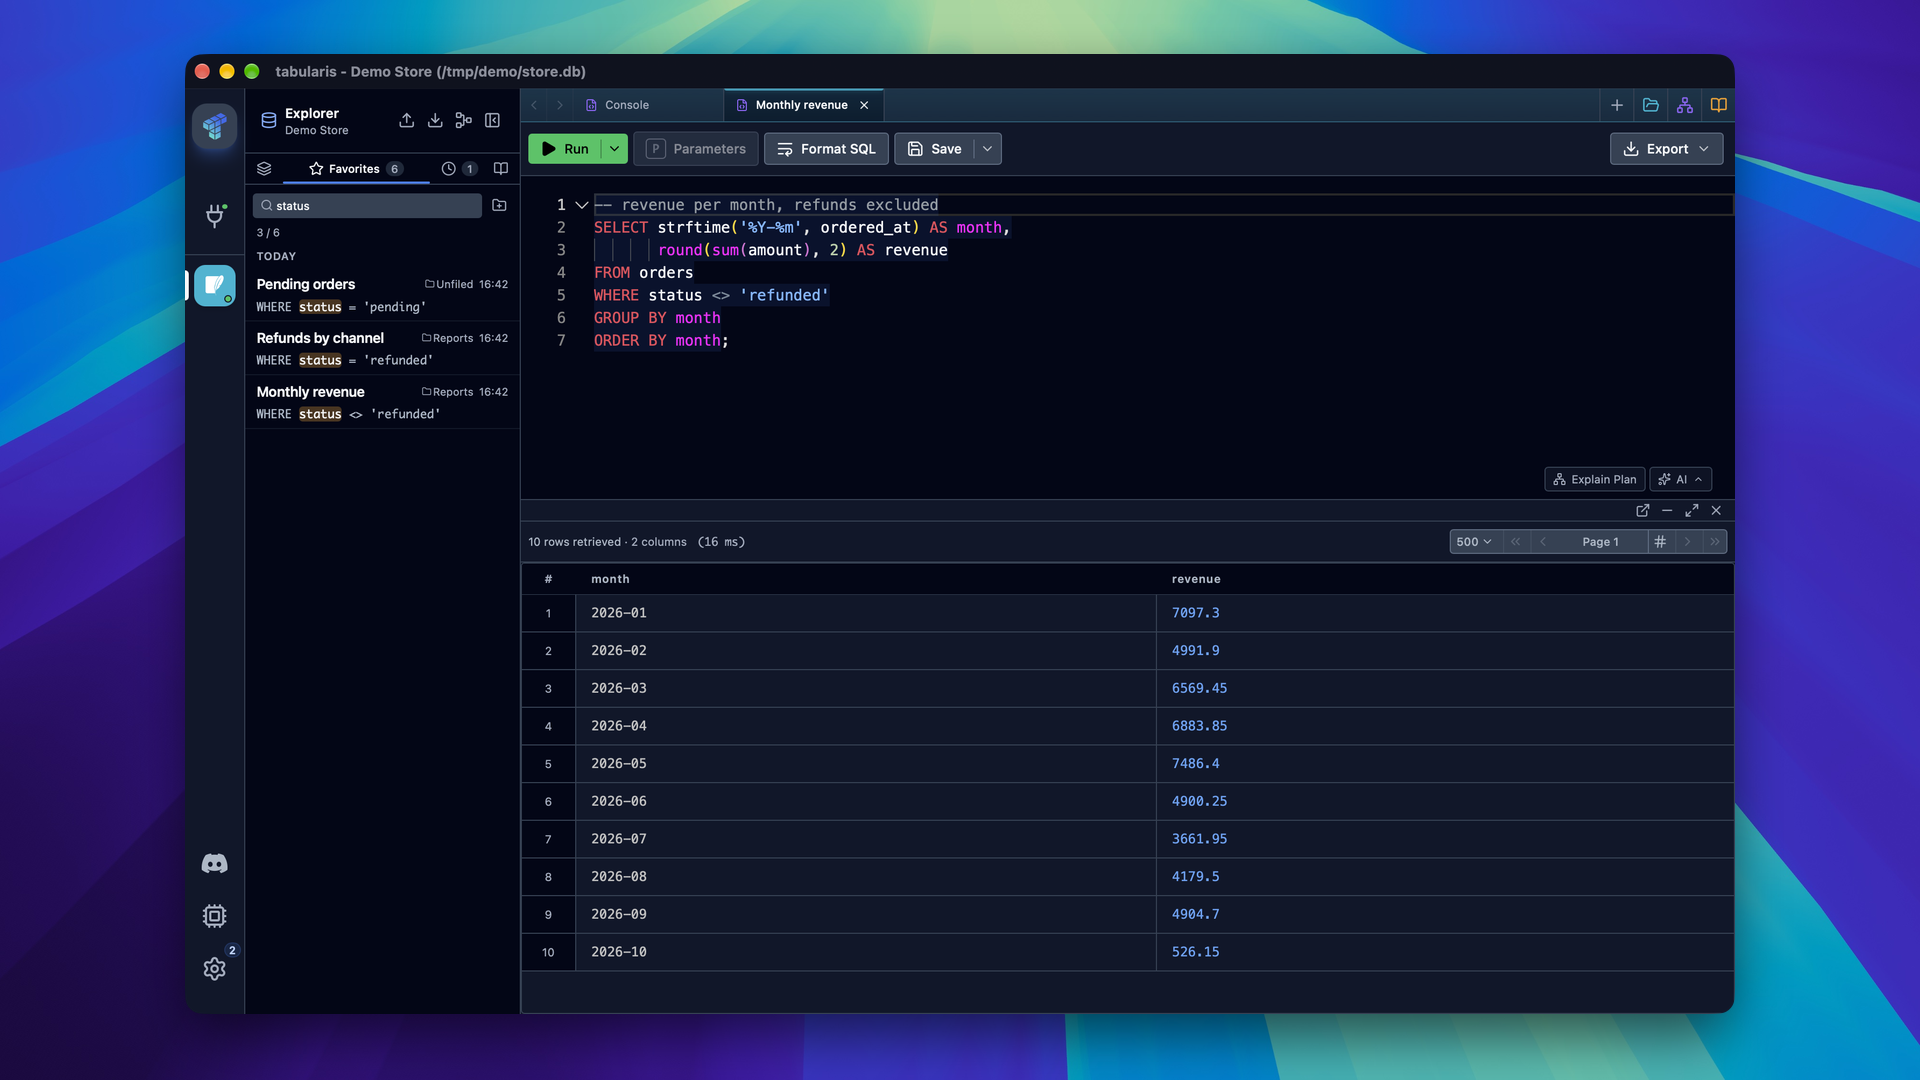Click the download icon in Explorer header
The height and width of the screenshot is (1080, 1920).
(435, 120)
